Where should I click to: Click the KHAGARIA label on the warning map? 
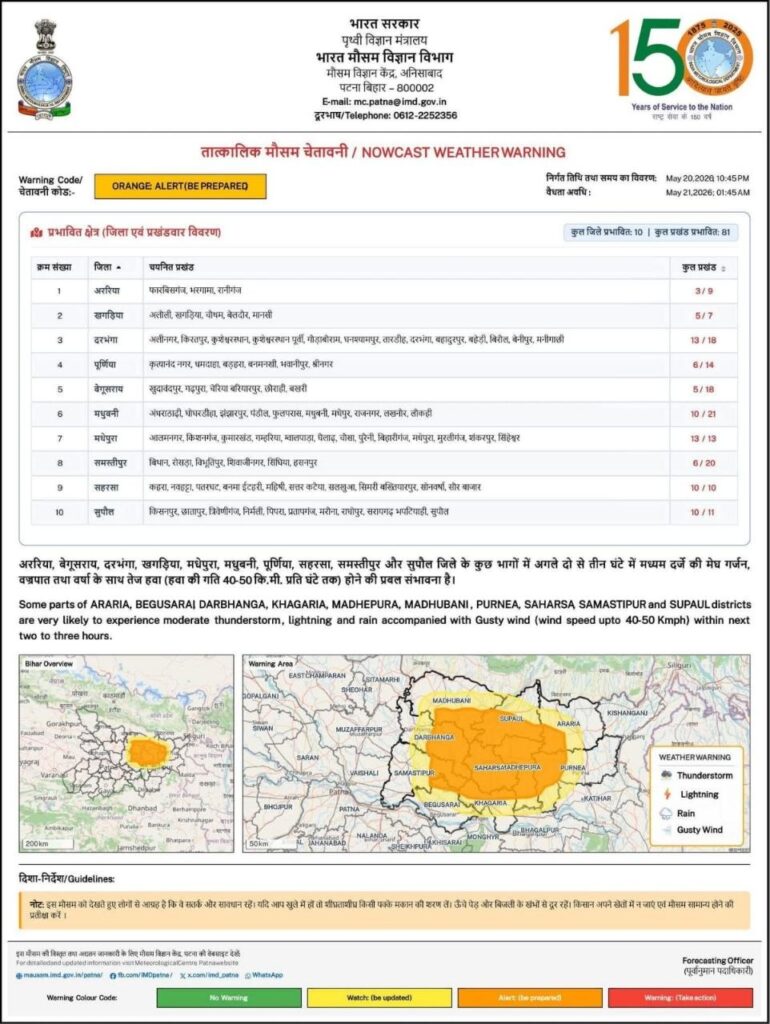[490, 803]
